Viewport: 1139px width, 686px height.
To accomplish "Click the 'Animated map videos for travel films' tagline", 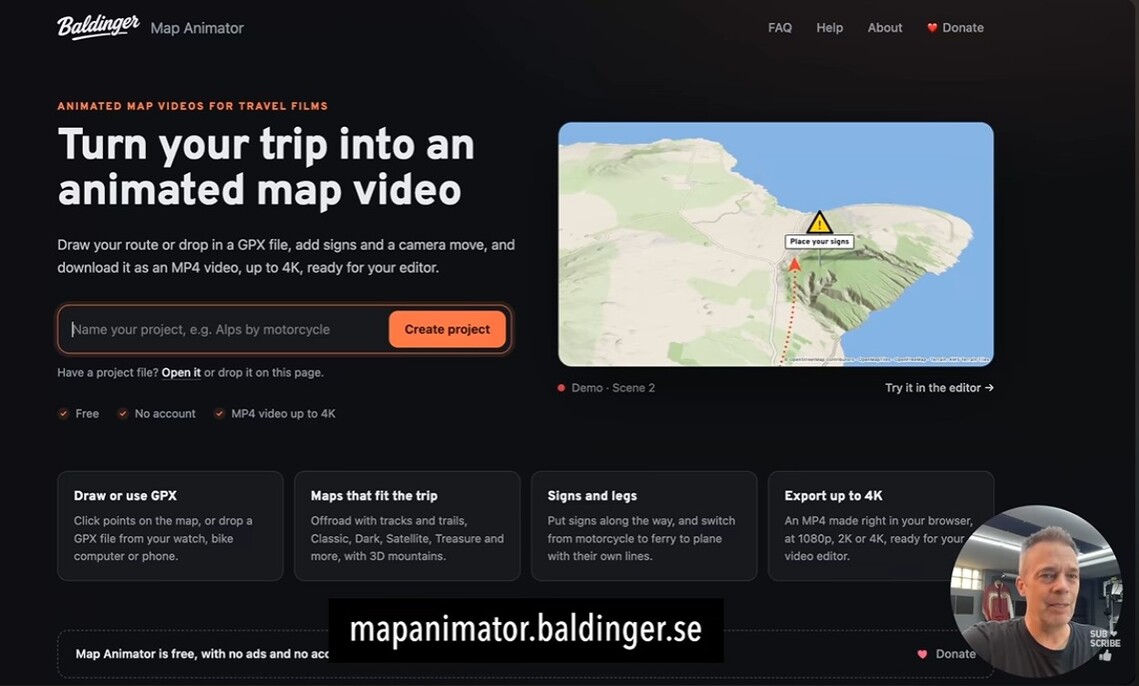I will pyautogui.click(x=192, y=106).
